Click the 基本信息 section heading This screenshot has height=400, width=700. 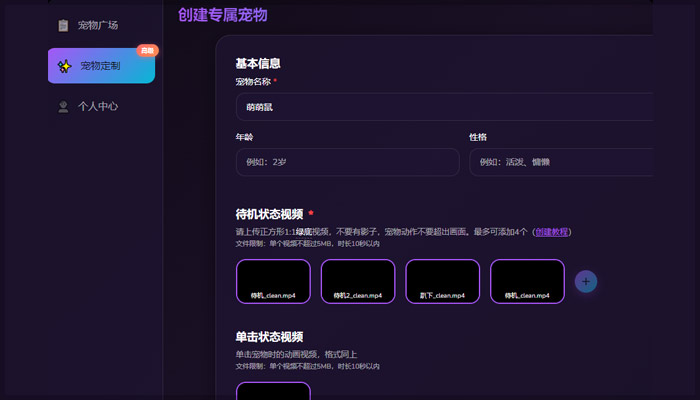click(x=258, y=64)
